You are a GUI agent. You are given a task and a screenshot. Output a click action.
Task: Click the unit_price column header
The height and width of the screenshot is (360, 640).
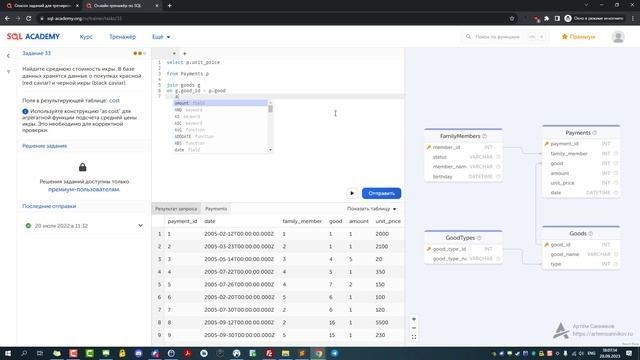[x=388, y=221]
